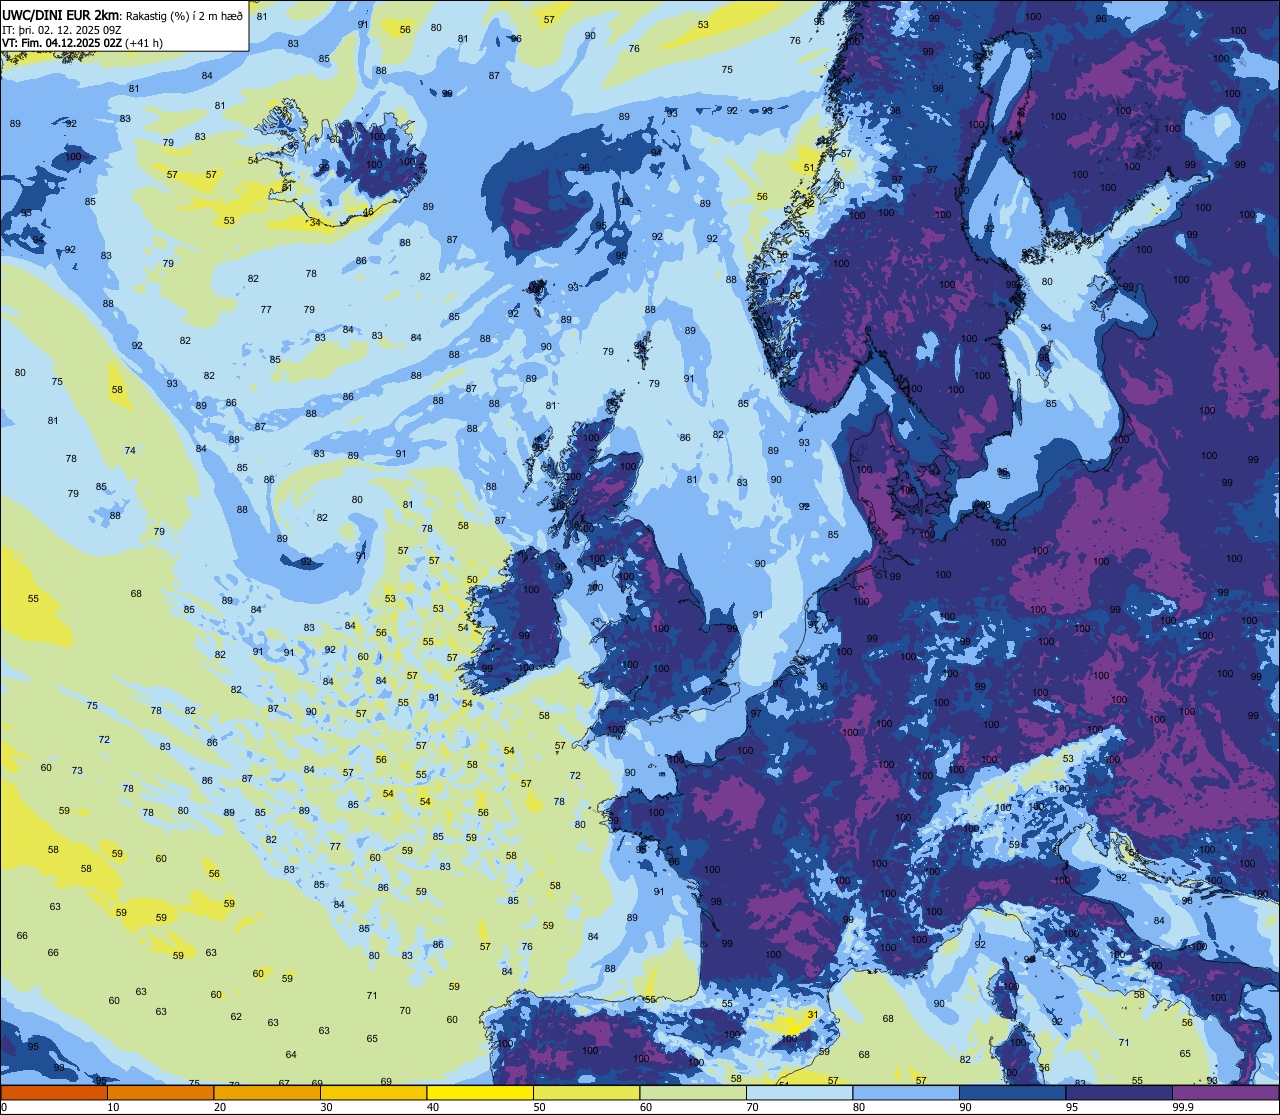Click the humidity value '62' in the Atlantic
This screenshot has width=1280, height=1115.
point(236,1017)
